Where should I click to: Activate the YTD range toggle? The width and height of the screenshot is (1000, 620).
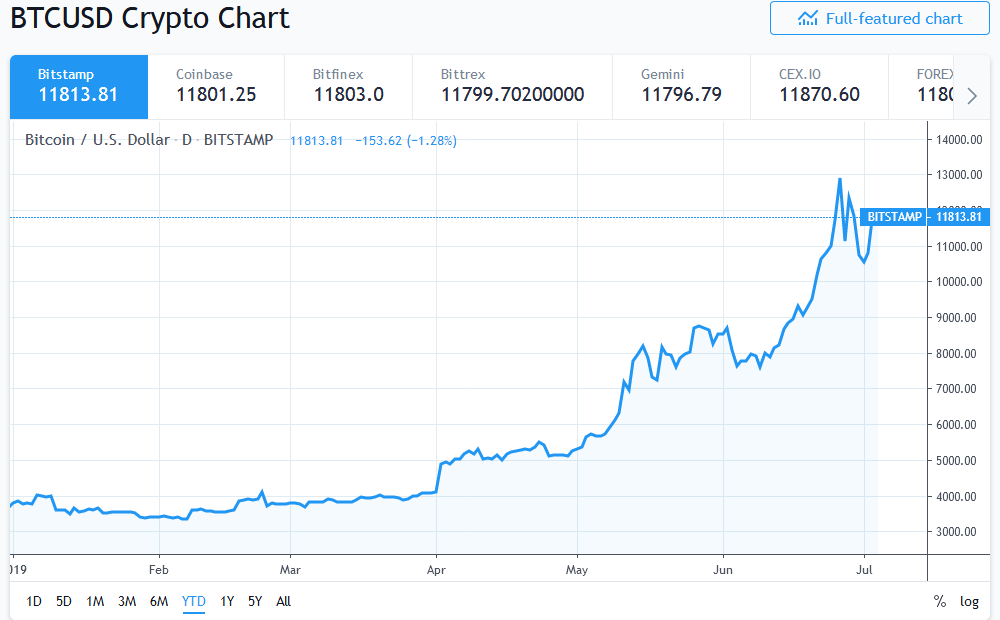[x=192, y=601]
